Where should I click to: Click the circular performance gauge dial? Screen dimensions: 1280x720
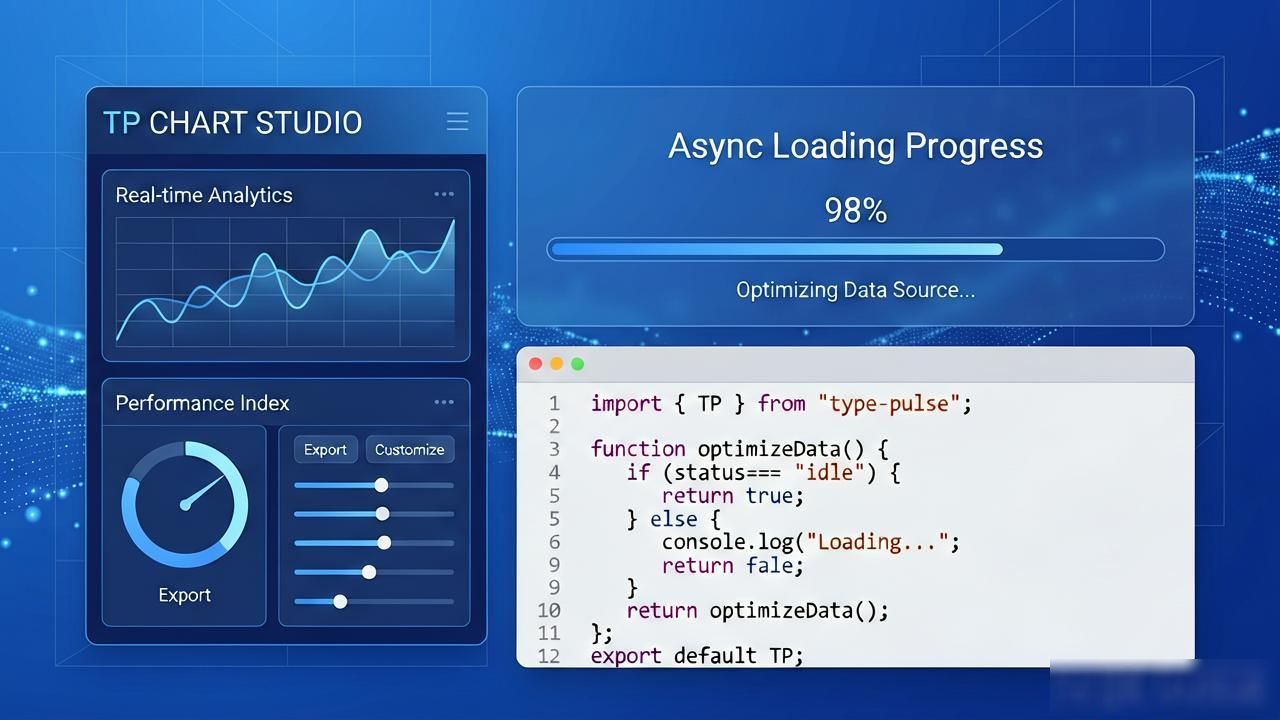(185, 505)
